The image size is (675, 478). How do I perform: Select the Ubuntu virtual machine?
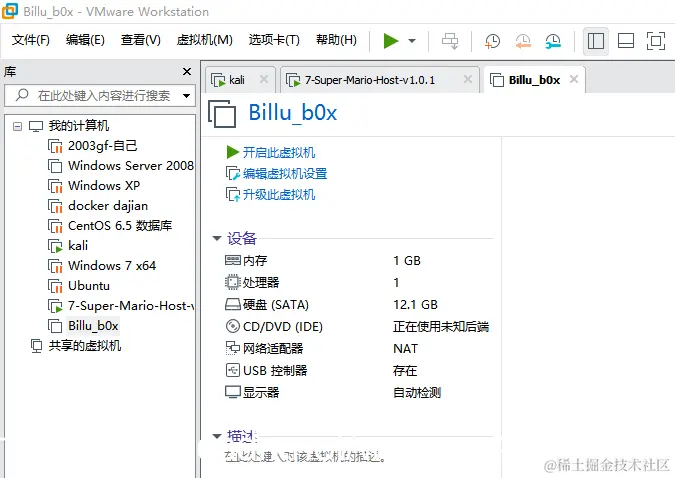[x=89, y=286]
